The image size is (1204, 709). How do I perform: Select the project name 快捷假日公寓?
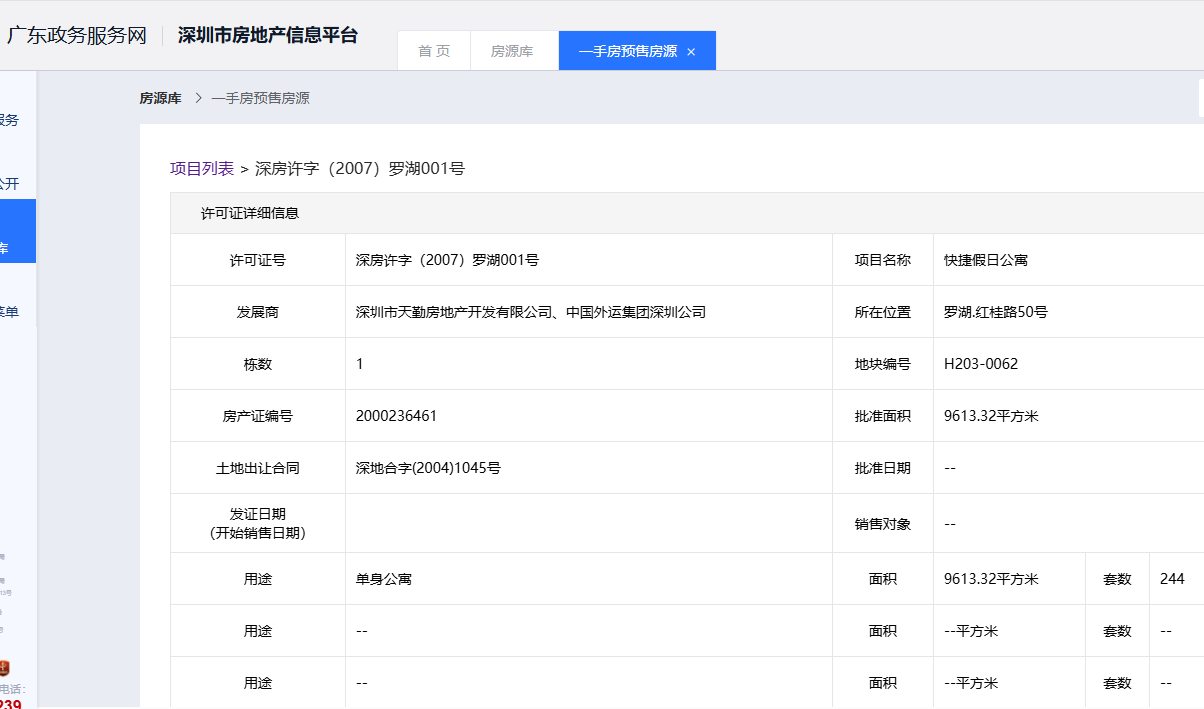986,260
